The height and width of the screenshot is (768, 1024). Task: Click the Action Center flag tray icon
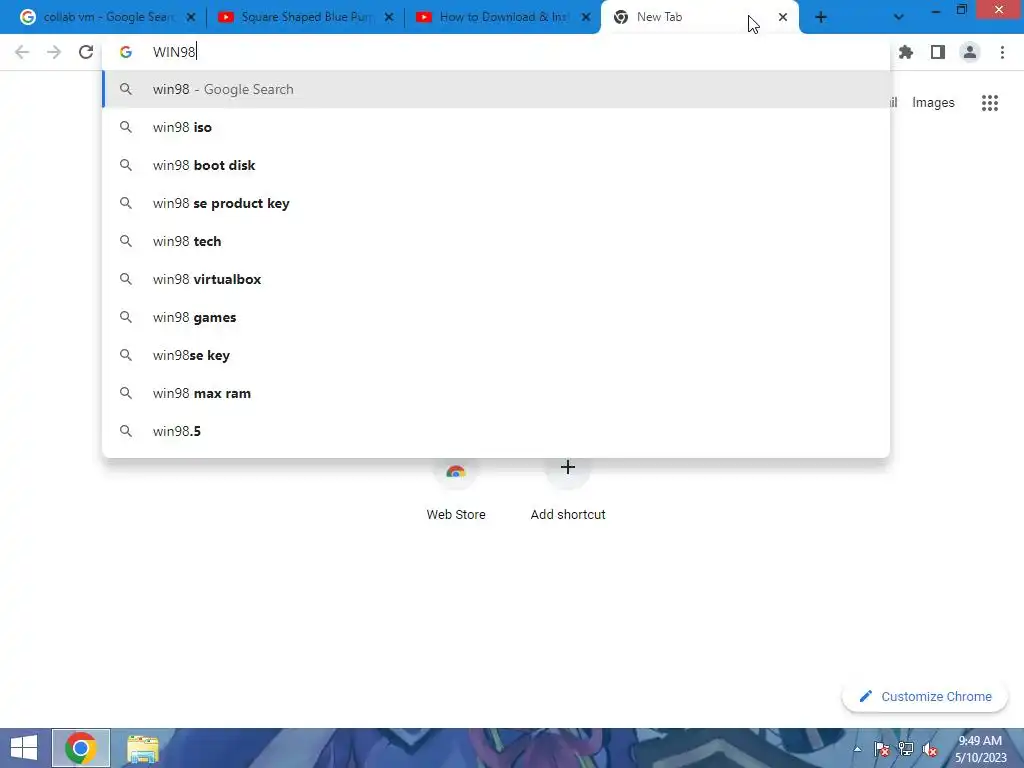coord(882,749)
